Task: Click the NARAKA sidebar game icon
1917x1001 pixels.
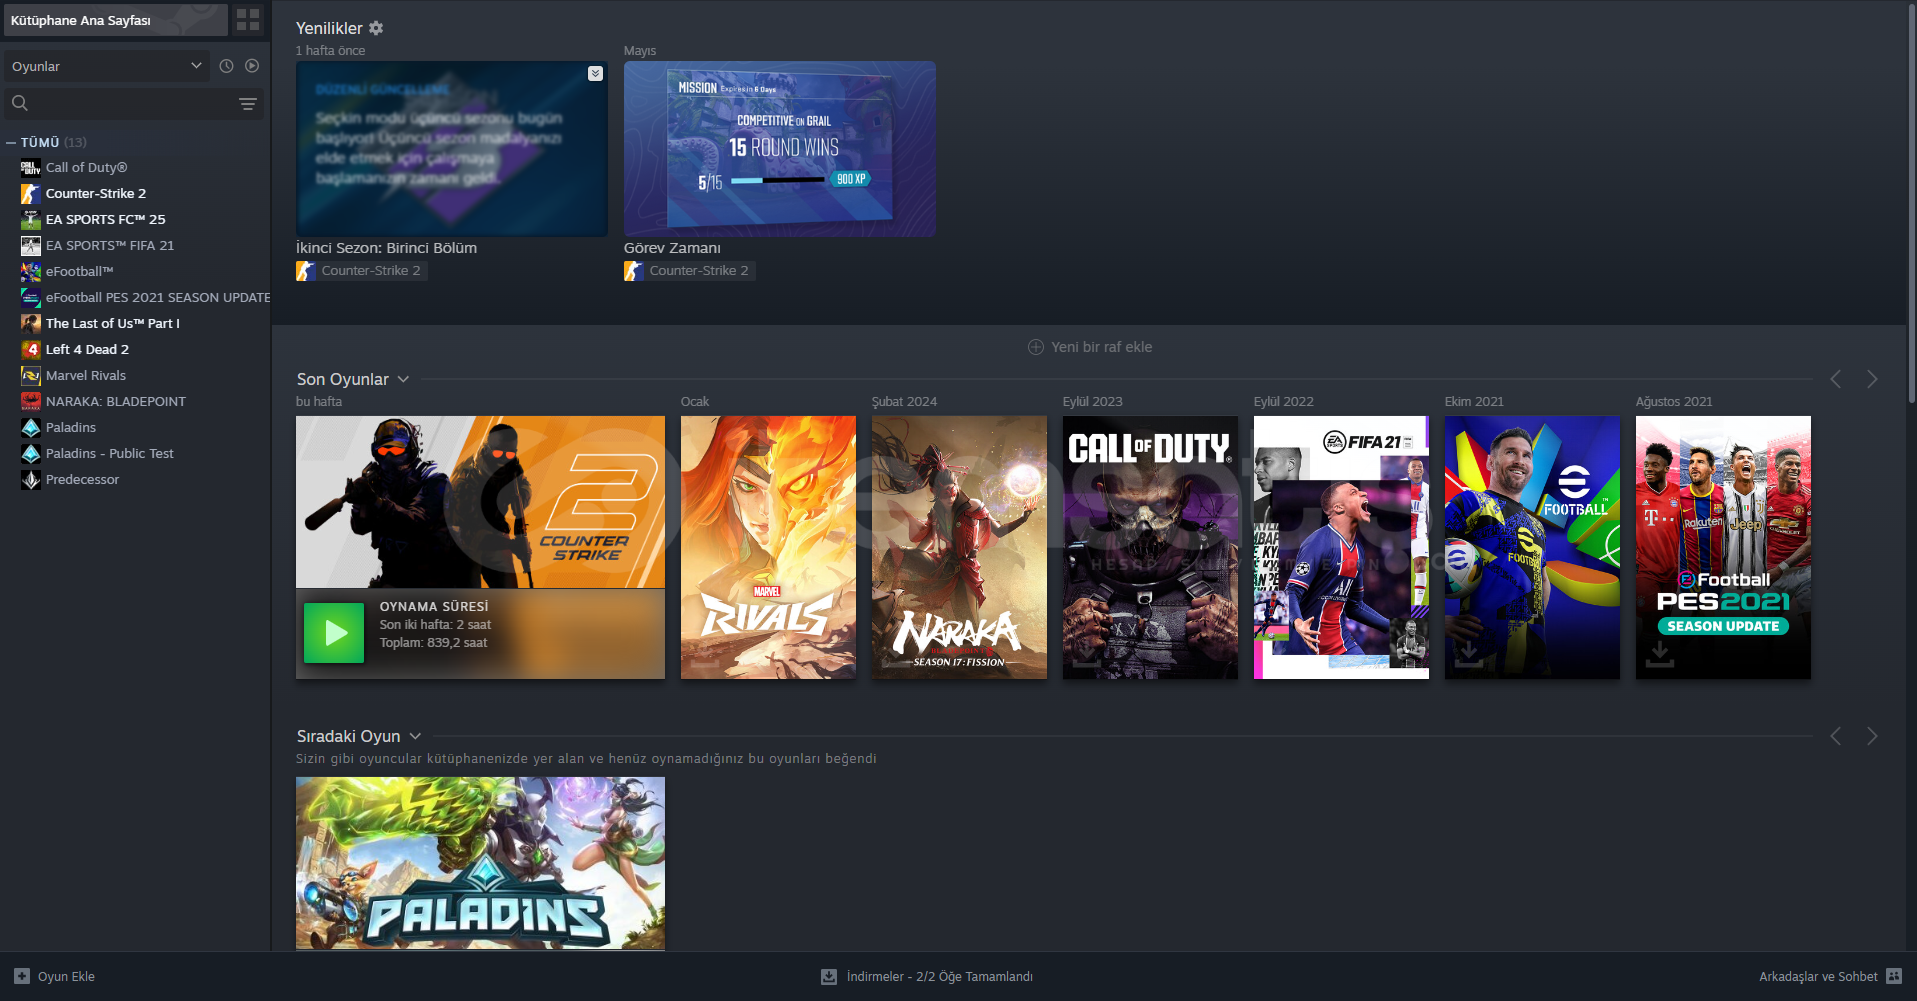Action: click(x=31, y=401)
